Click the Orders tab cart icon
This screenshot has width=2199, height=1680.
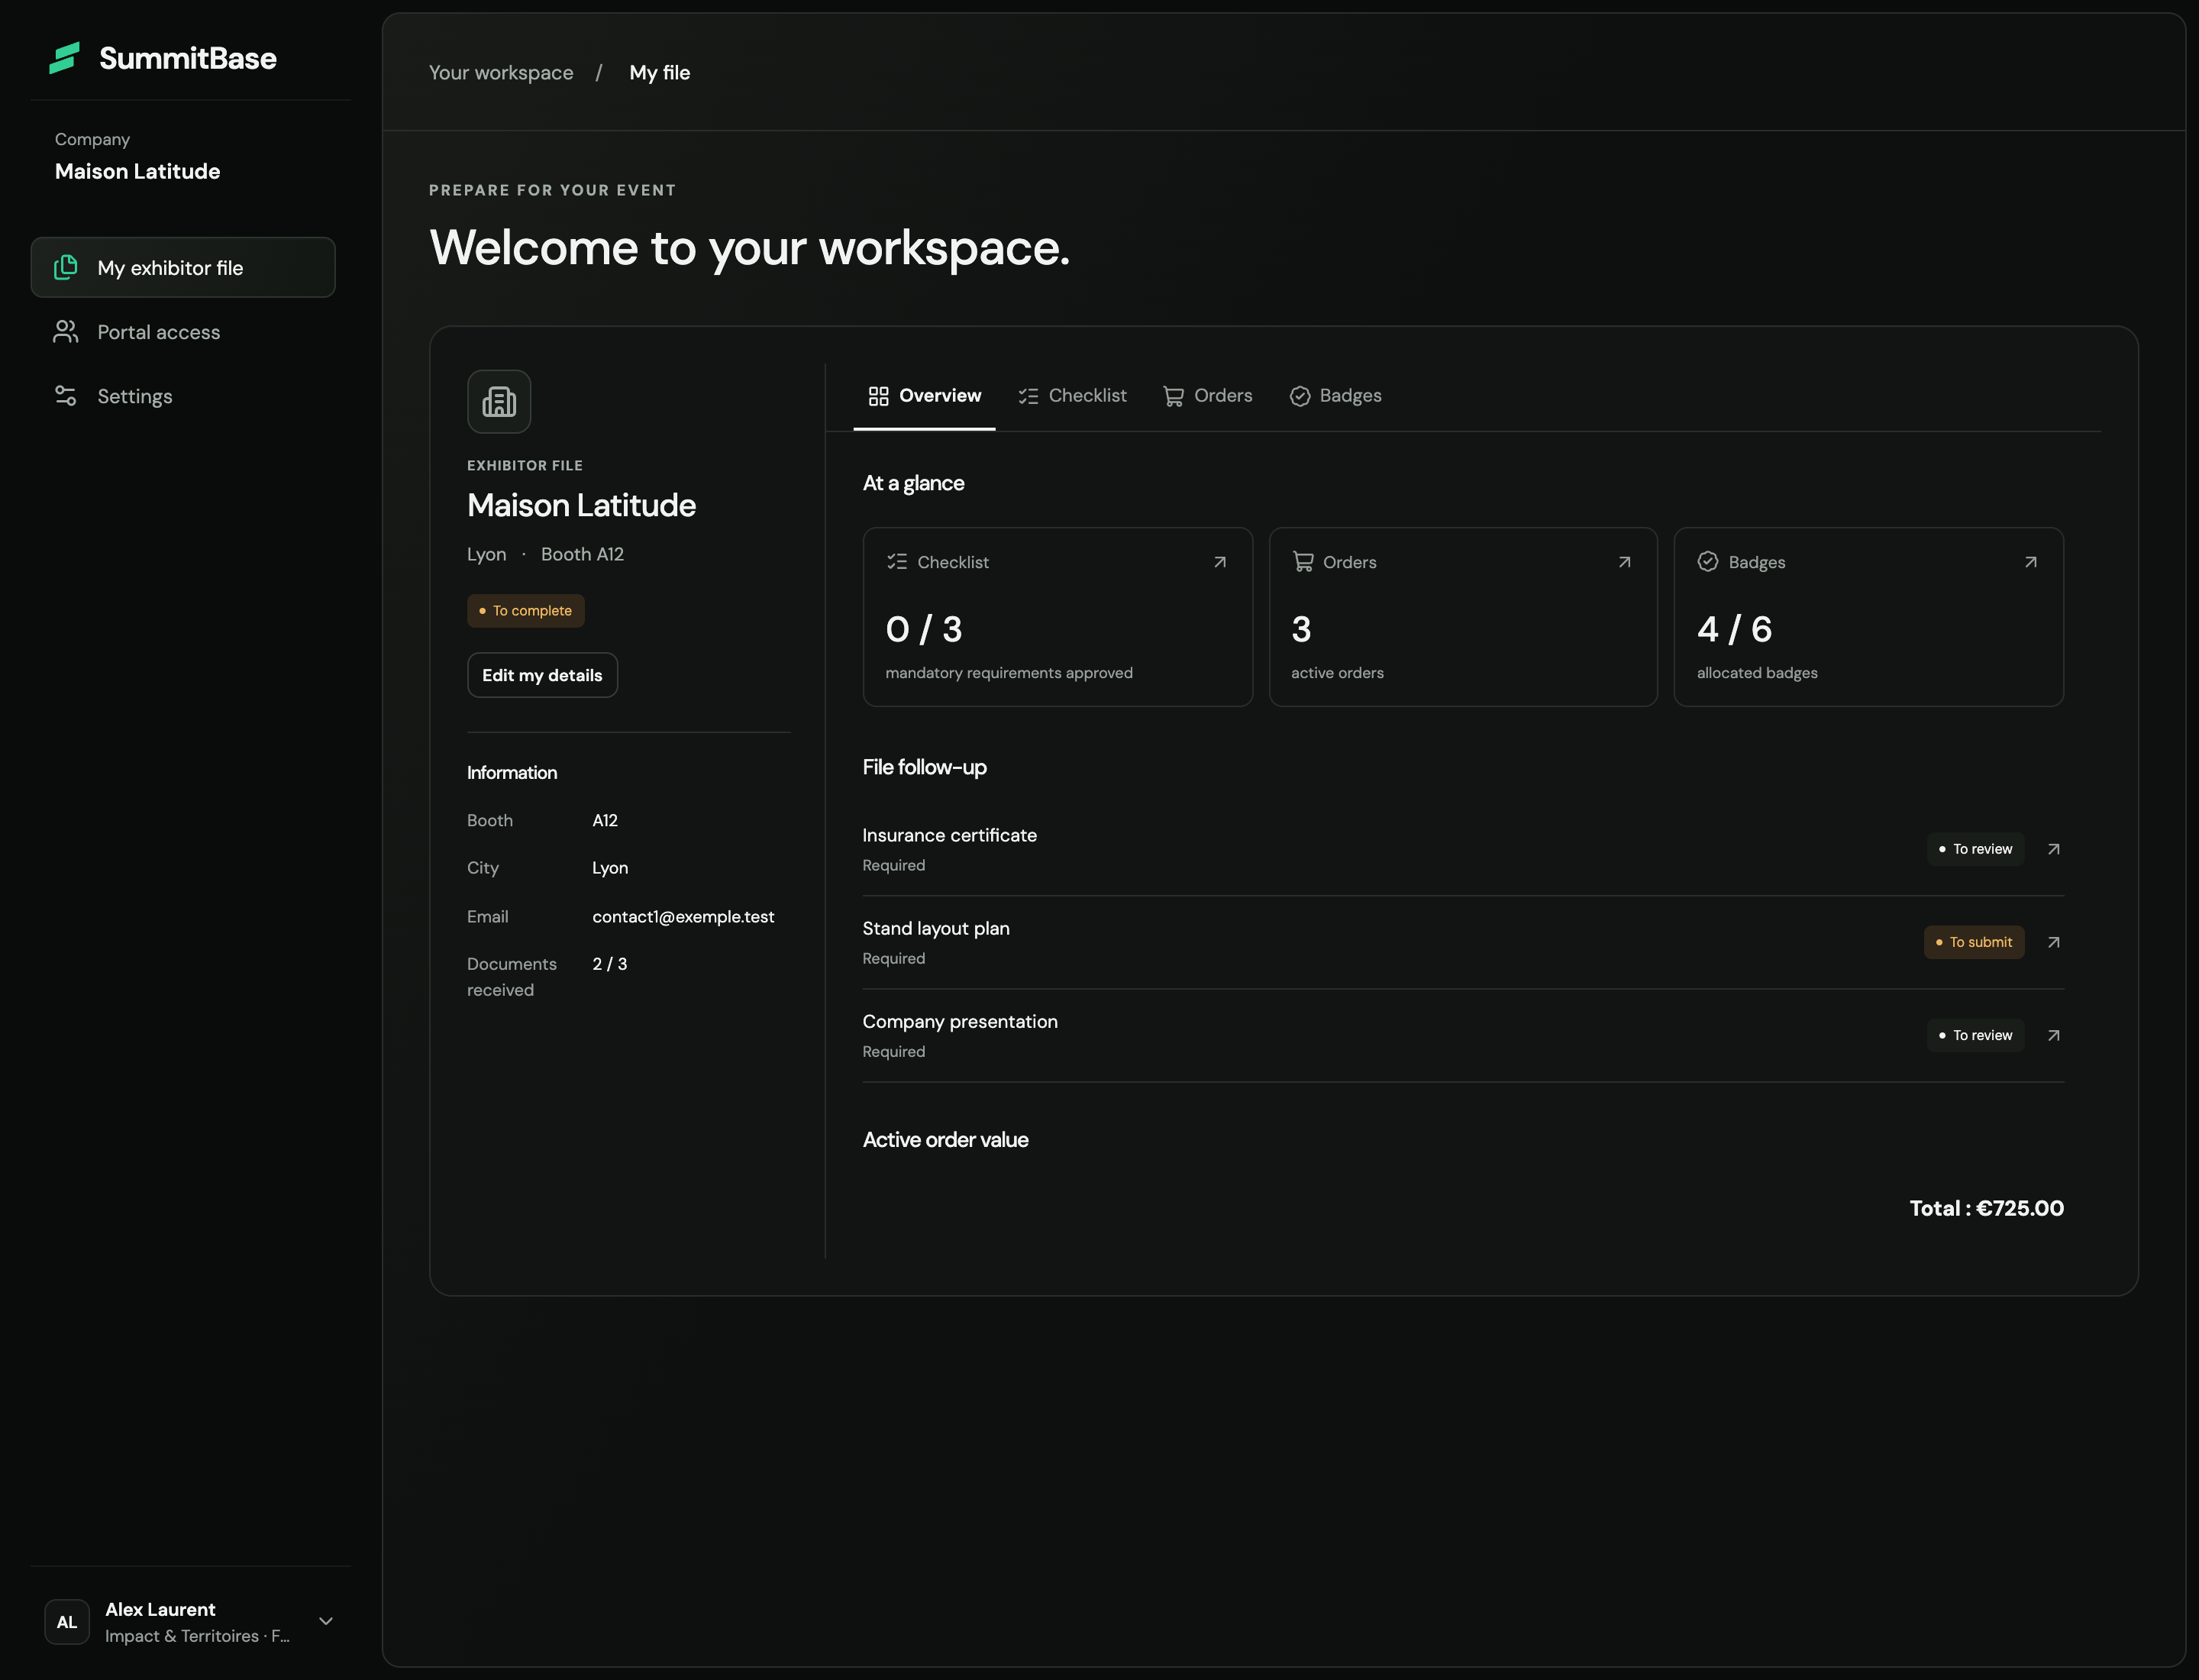click(1173, 396)
